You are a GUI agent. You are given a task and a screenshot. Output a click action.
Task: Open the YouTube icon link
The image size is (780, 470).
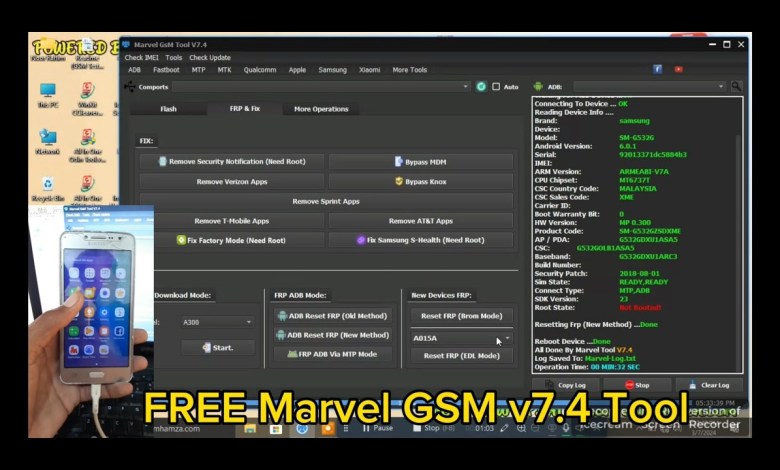tap(679, 70)
